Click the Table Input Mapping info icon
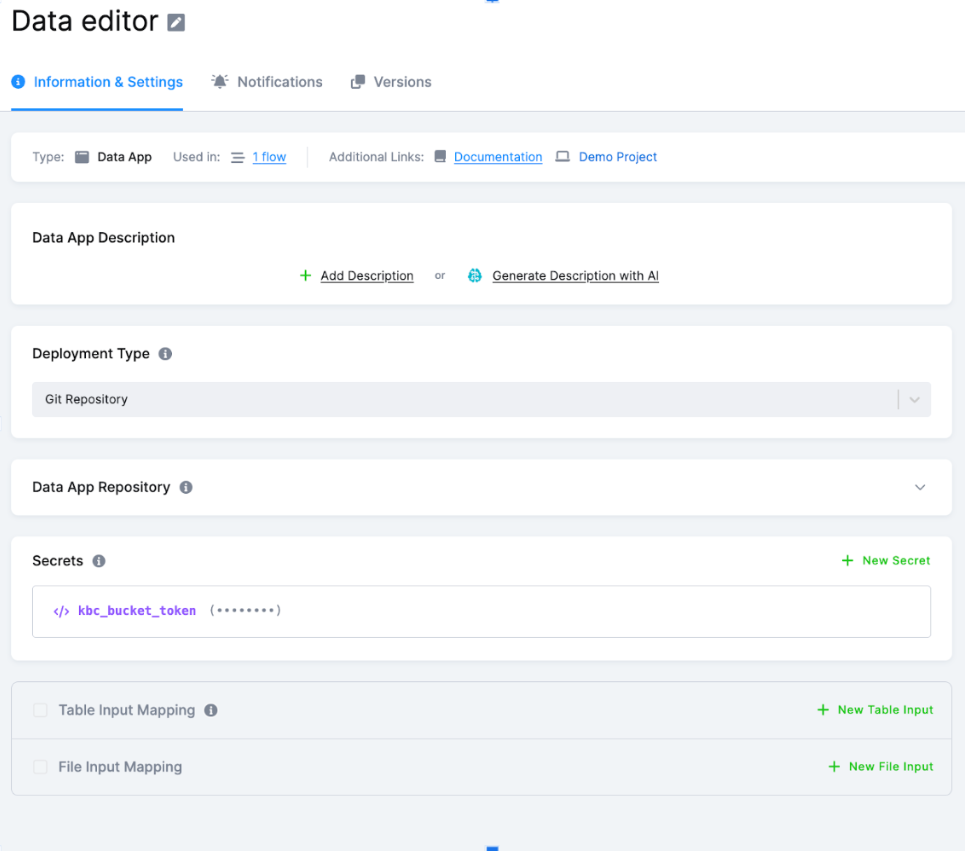 coord(210,710)
